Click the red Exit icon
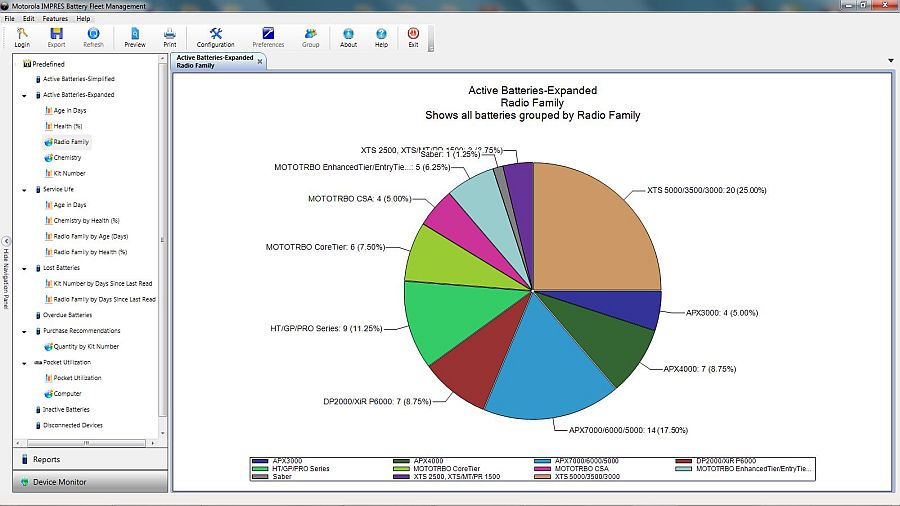The width and height of the screenshot is (900, 506). coord(413,38)
